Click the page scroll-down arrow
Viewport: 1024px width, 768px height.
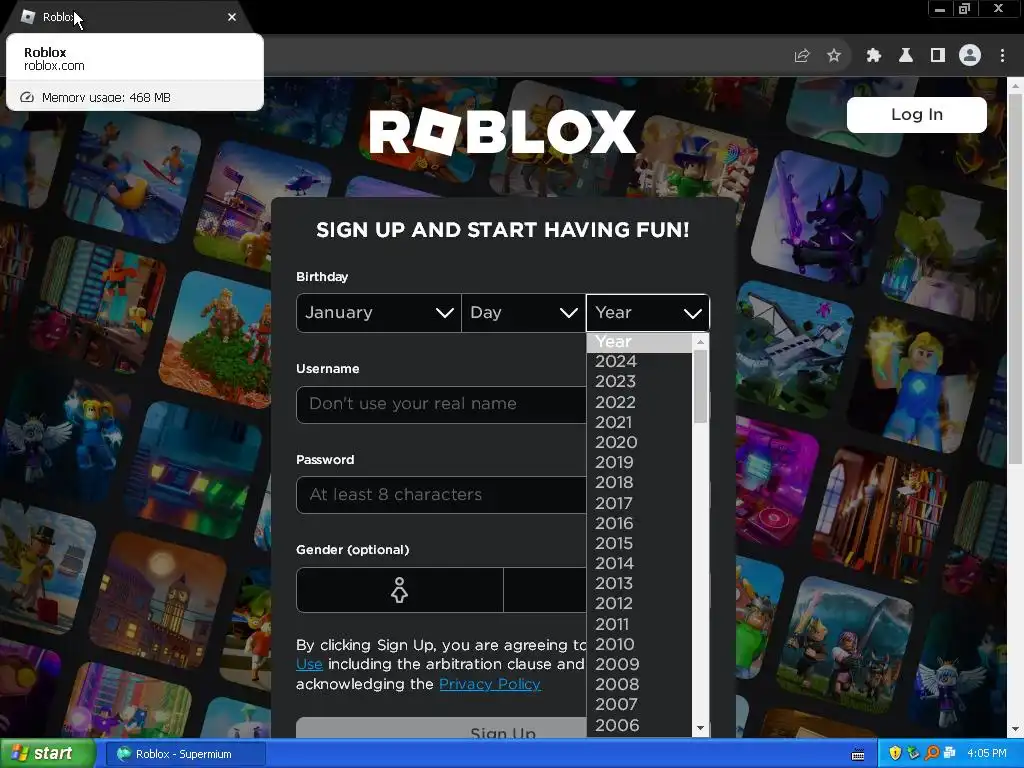click(x=1016, y=729)
